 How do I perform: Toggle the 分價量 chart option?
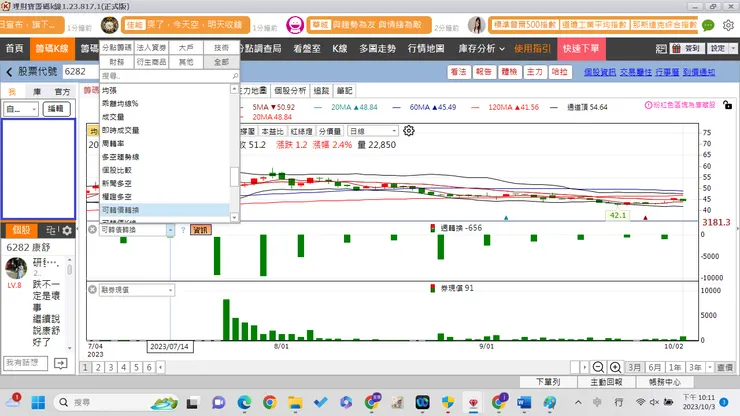329,131
